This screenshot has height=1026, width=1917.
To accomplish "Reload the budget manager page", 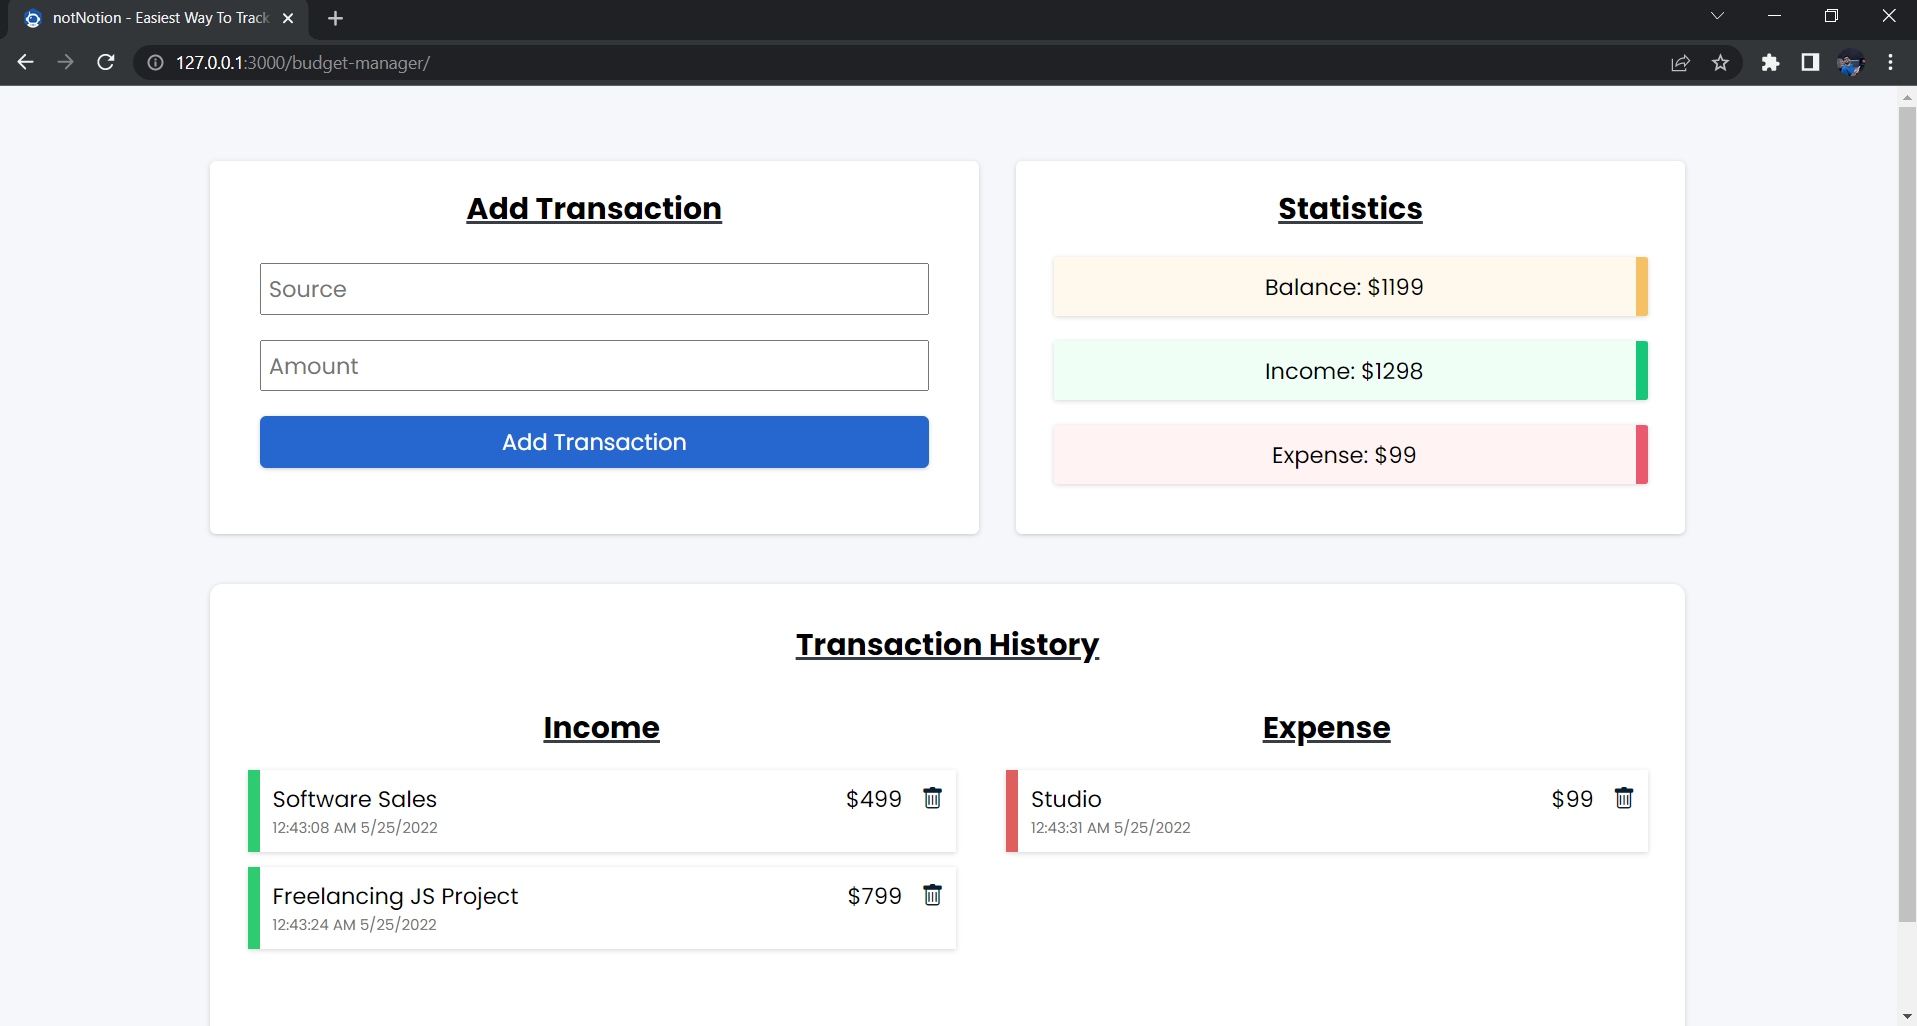I will click(x=105, y=63).
